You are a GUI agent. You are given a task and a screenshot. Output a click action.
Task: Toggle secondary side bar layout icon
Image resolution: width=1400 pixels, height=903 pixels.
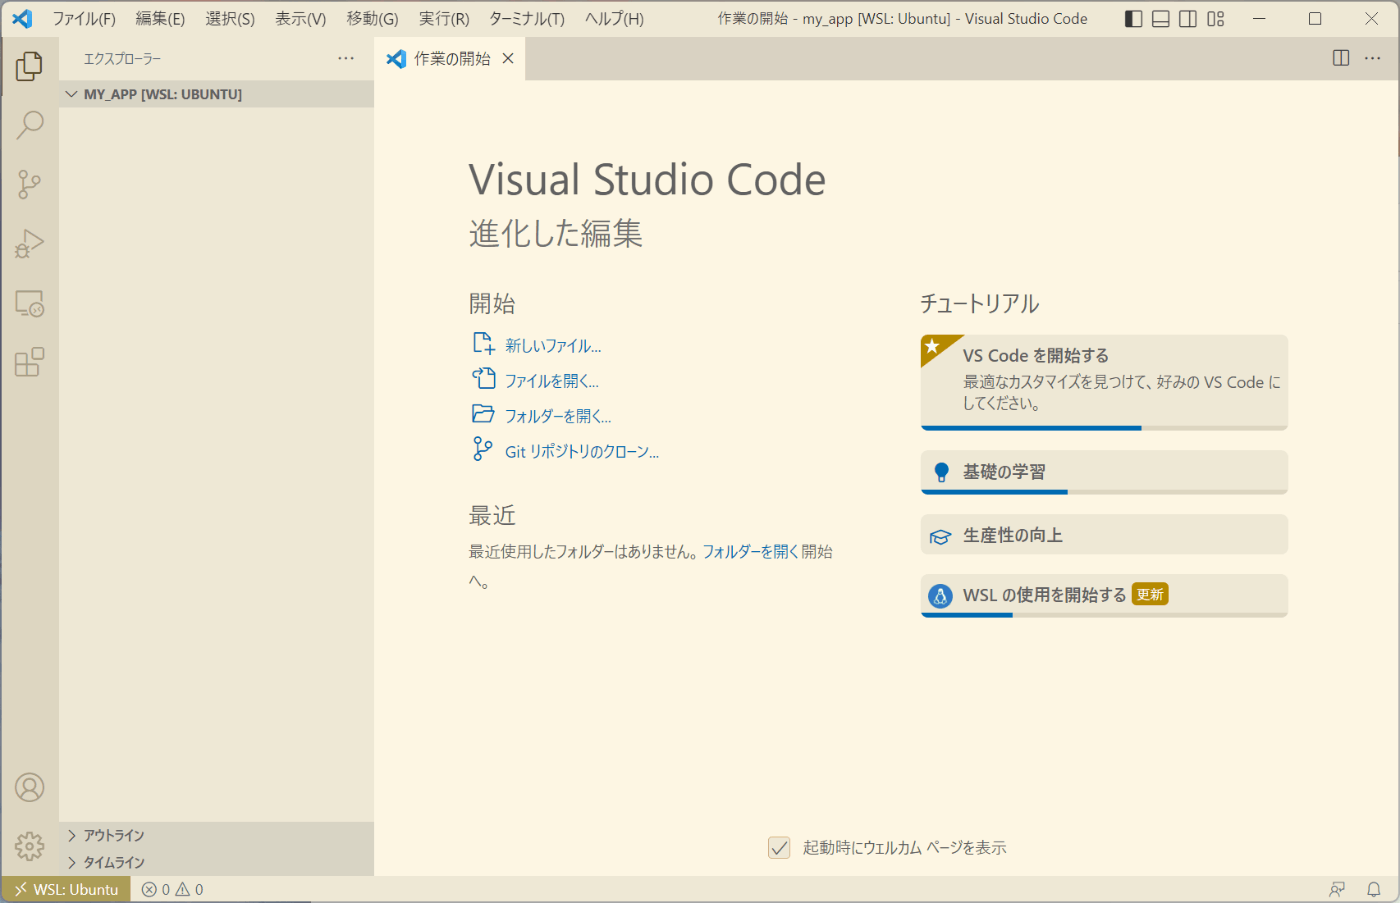[x=1188, y=19]
